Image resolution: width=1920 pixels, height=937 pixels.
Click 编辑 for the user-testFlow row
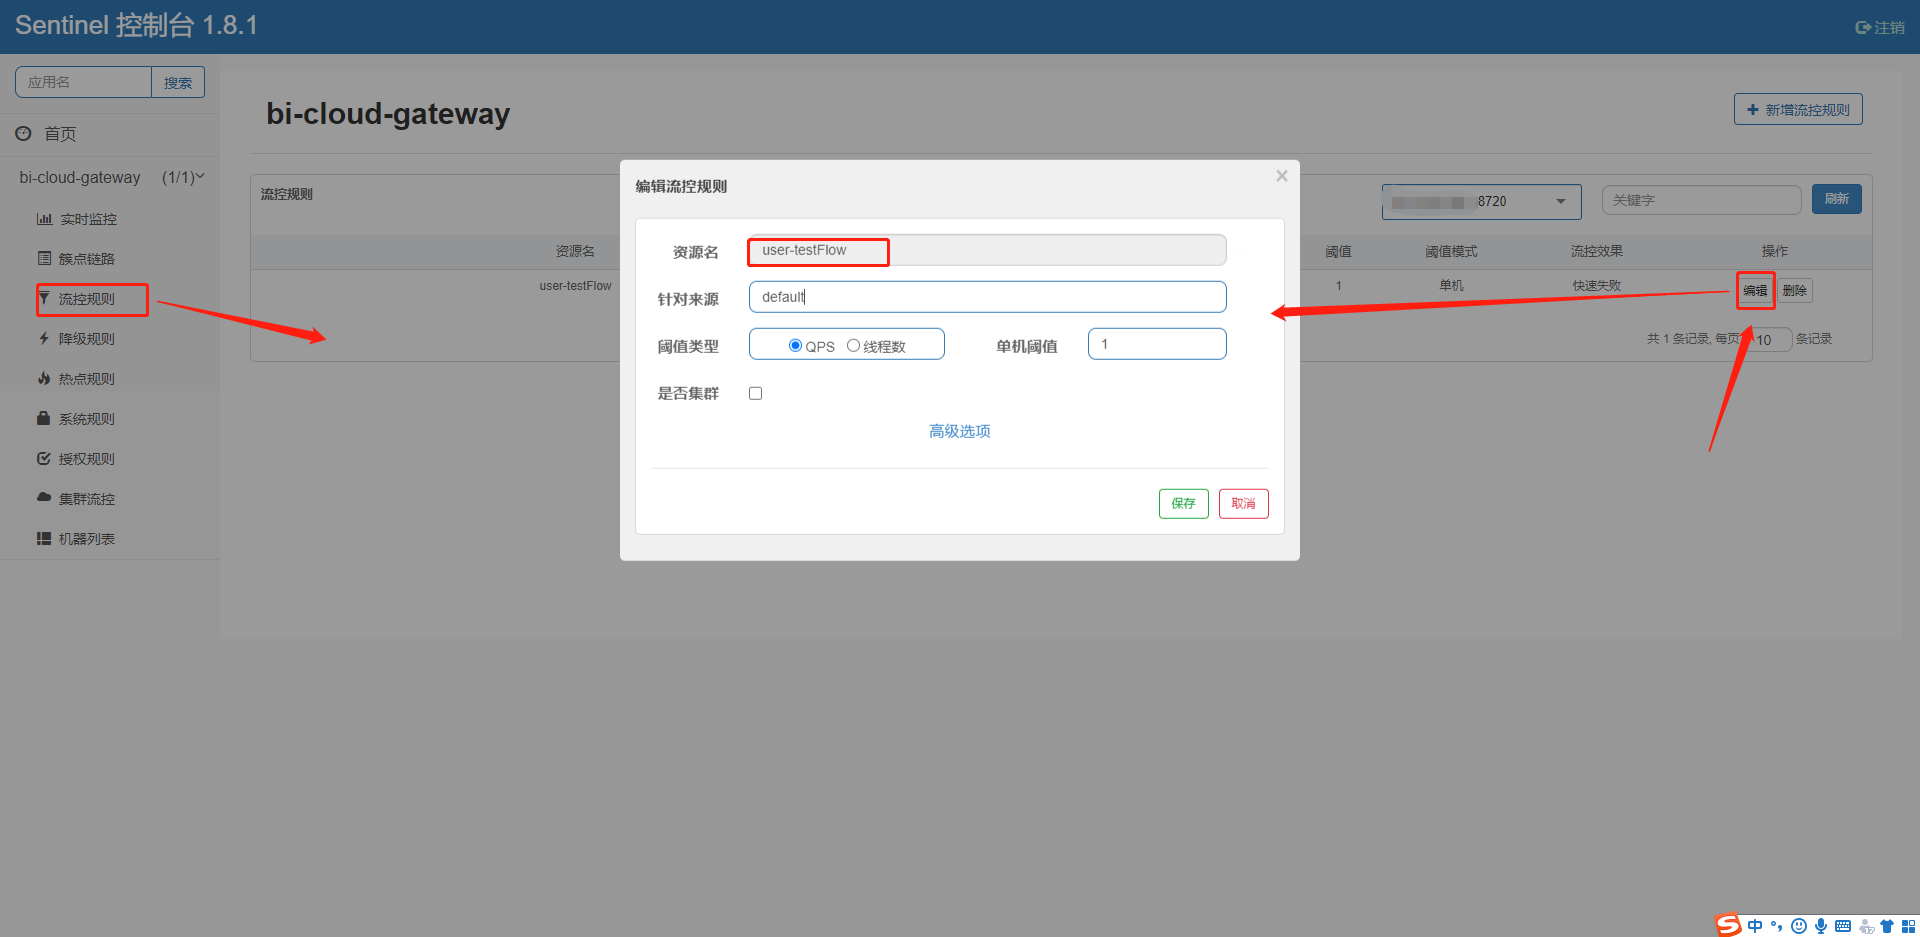click(x=1755, y=291)
